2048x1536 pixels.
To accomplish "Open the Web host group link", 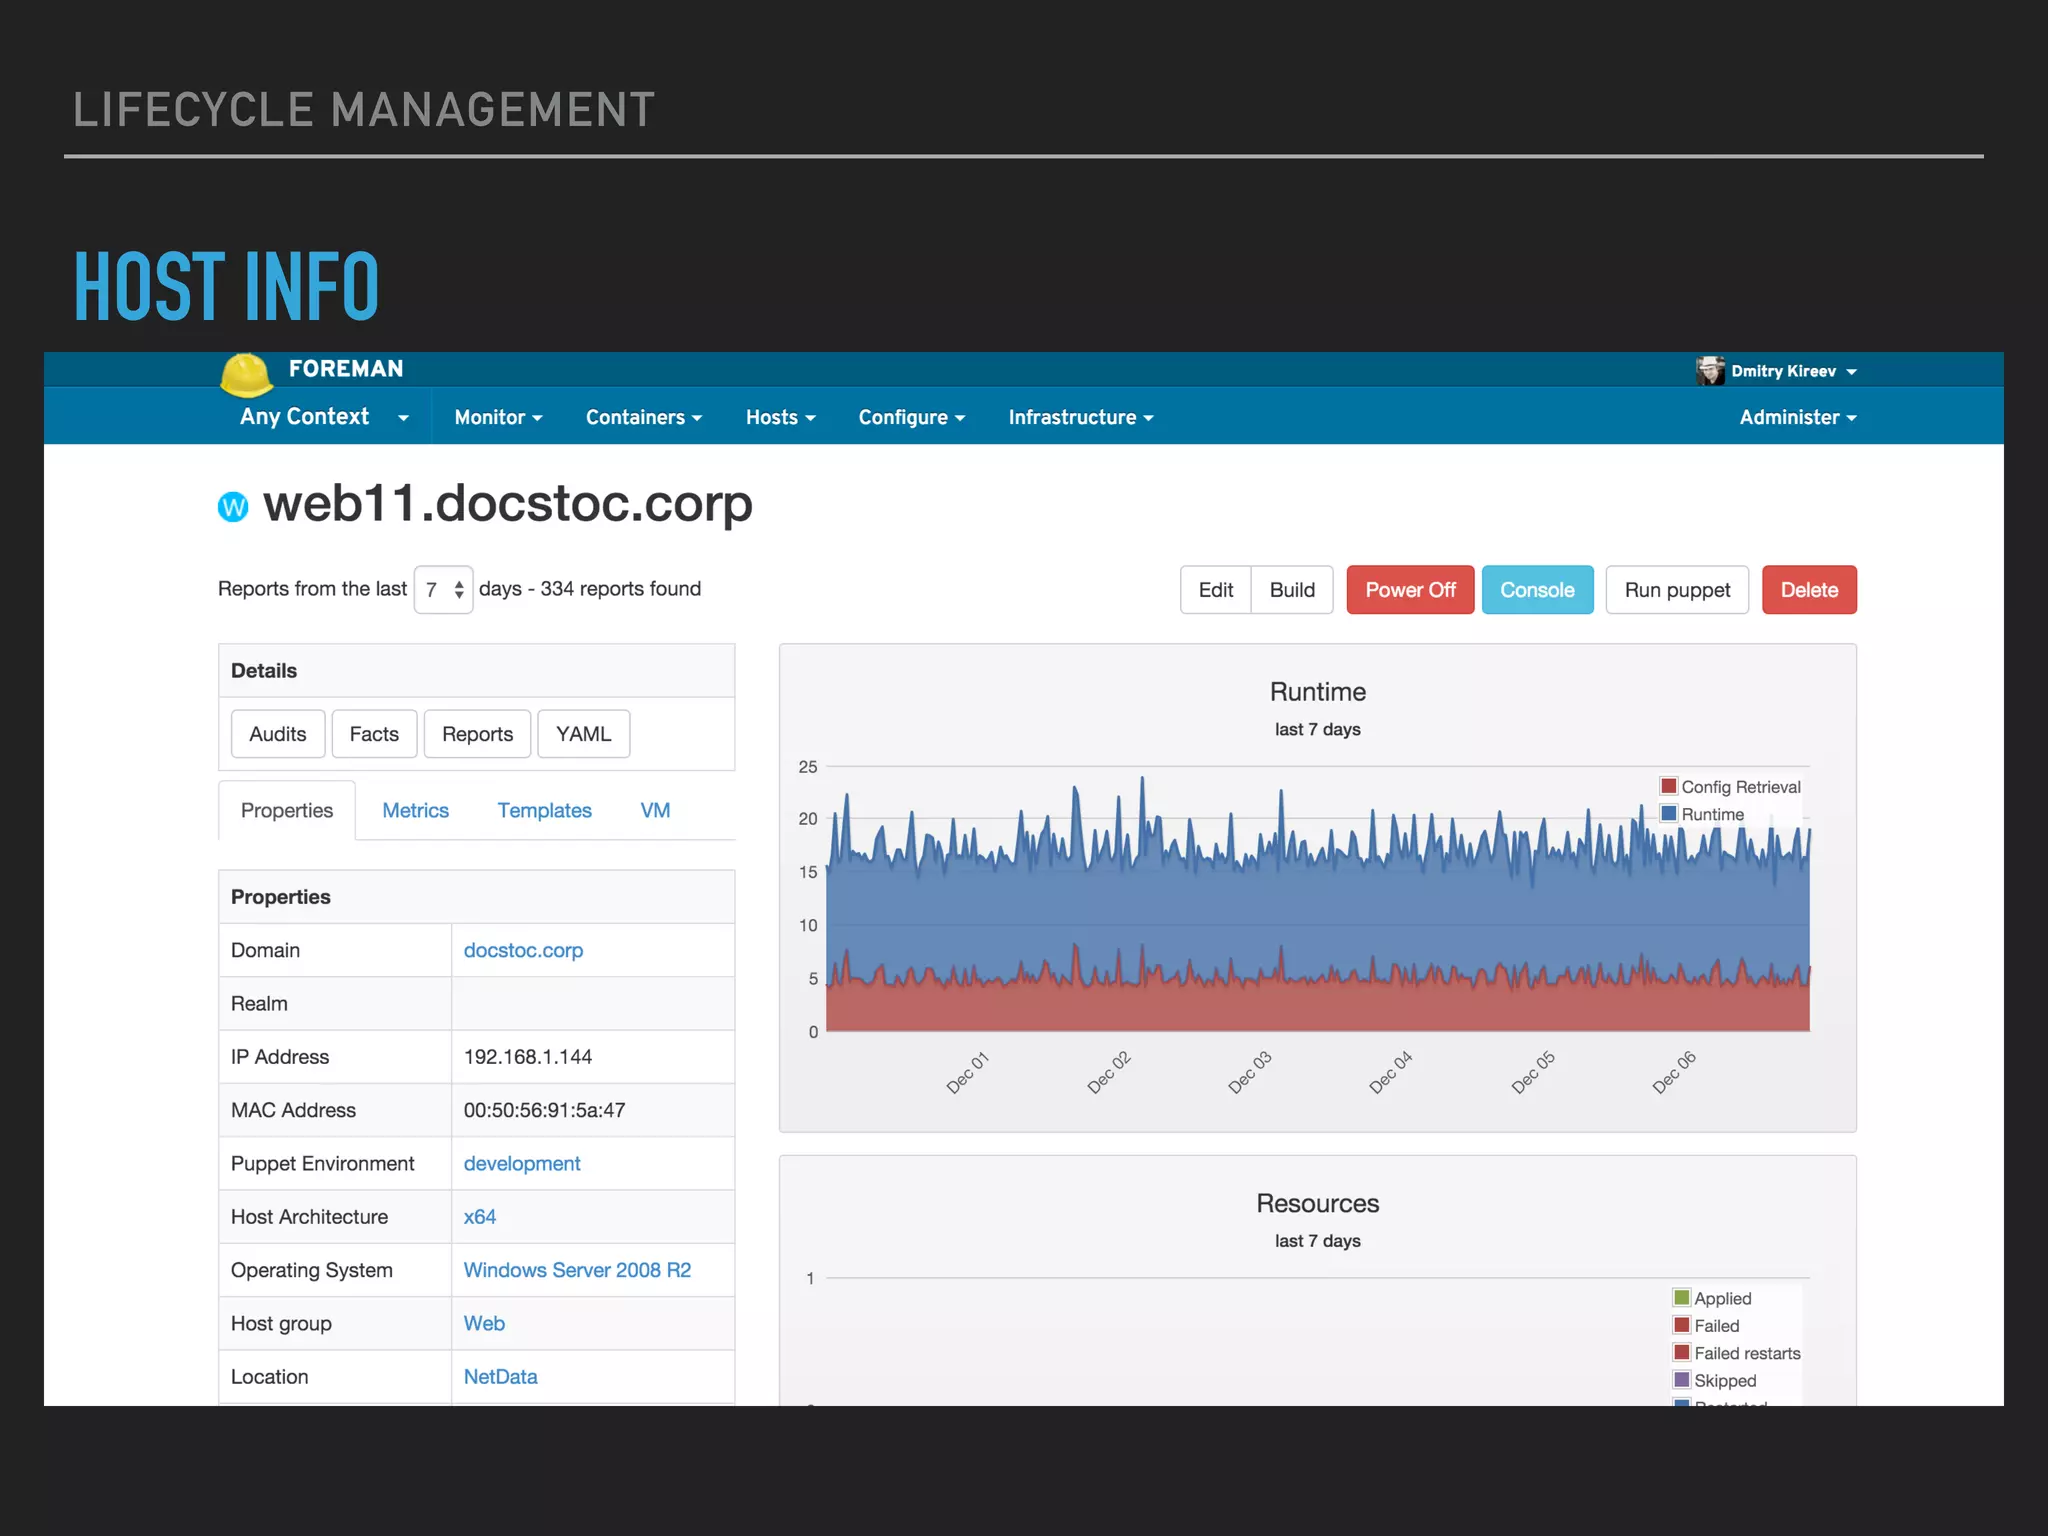I will pyautogui.click(x=484, y=1323).
